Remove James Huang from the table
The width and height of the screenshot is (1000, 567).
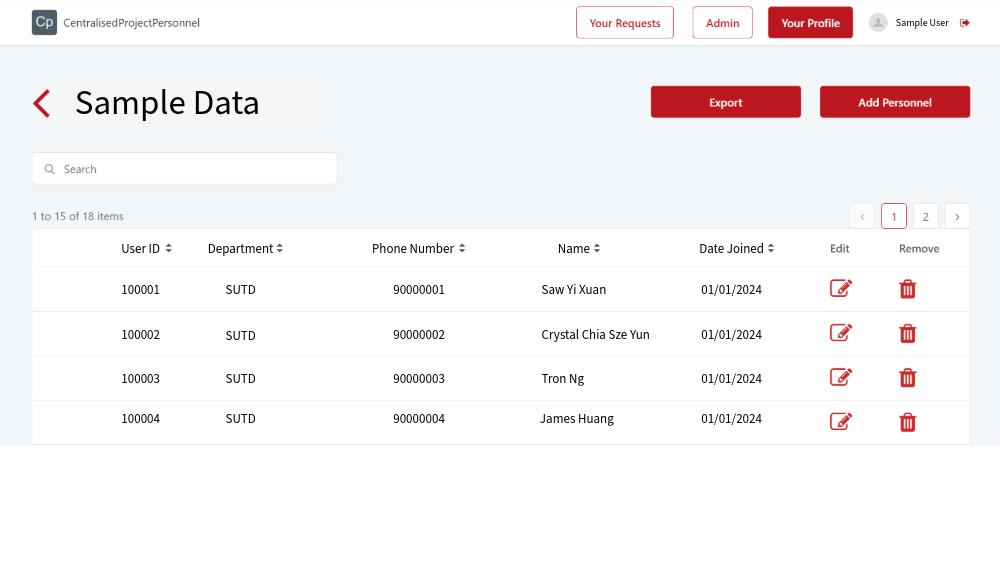(x=907, y=422)
